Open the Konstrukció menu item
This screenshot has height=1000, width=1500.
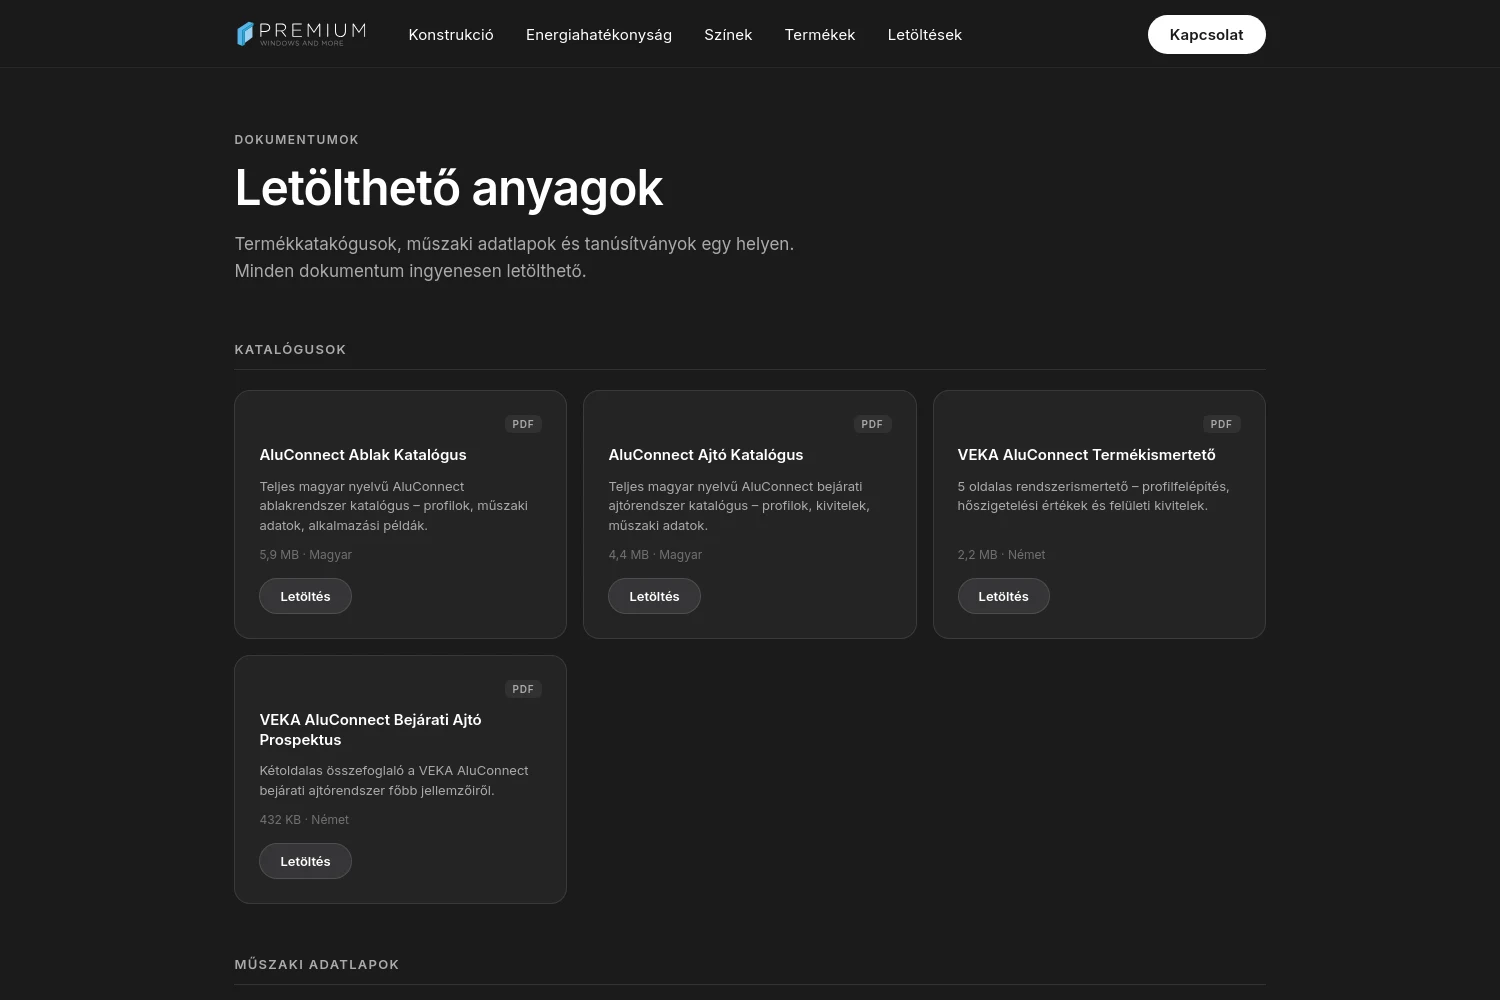click(451, 35)
